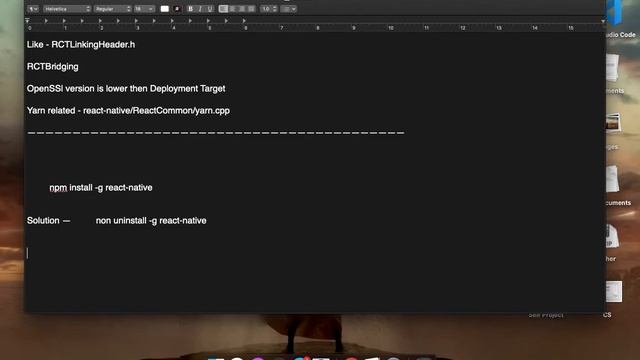
Task: Align text right
Action: [x=242, y=9]
